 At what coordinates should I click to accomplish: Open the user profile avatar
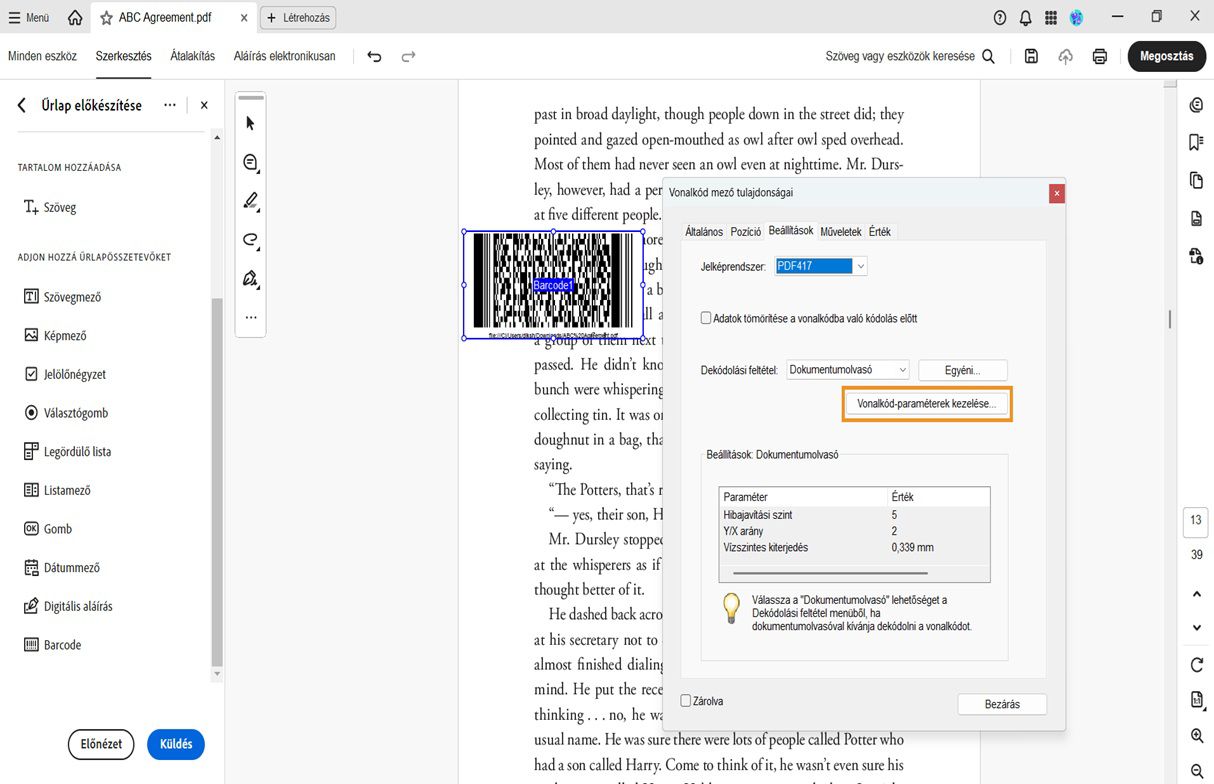tap(1077, 18)
